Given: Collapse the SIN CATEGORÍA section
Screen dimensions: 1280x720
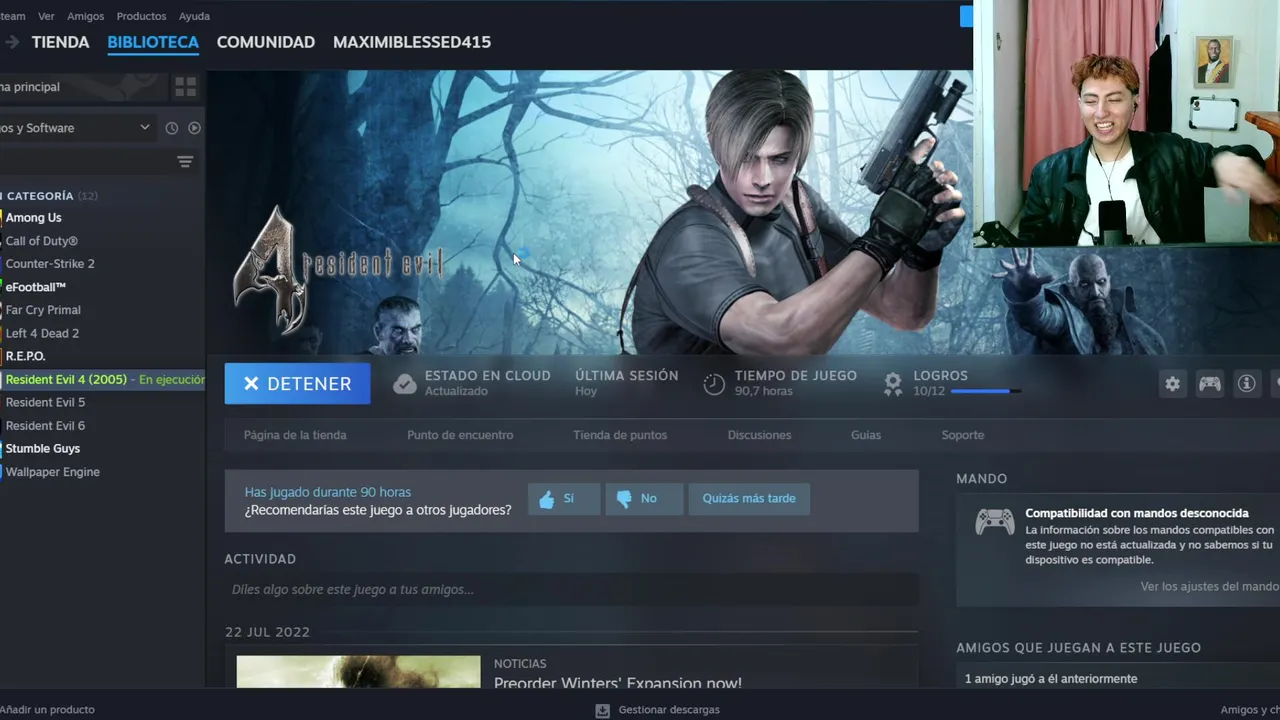Looking at the screenshot, I should [50, 196].
